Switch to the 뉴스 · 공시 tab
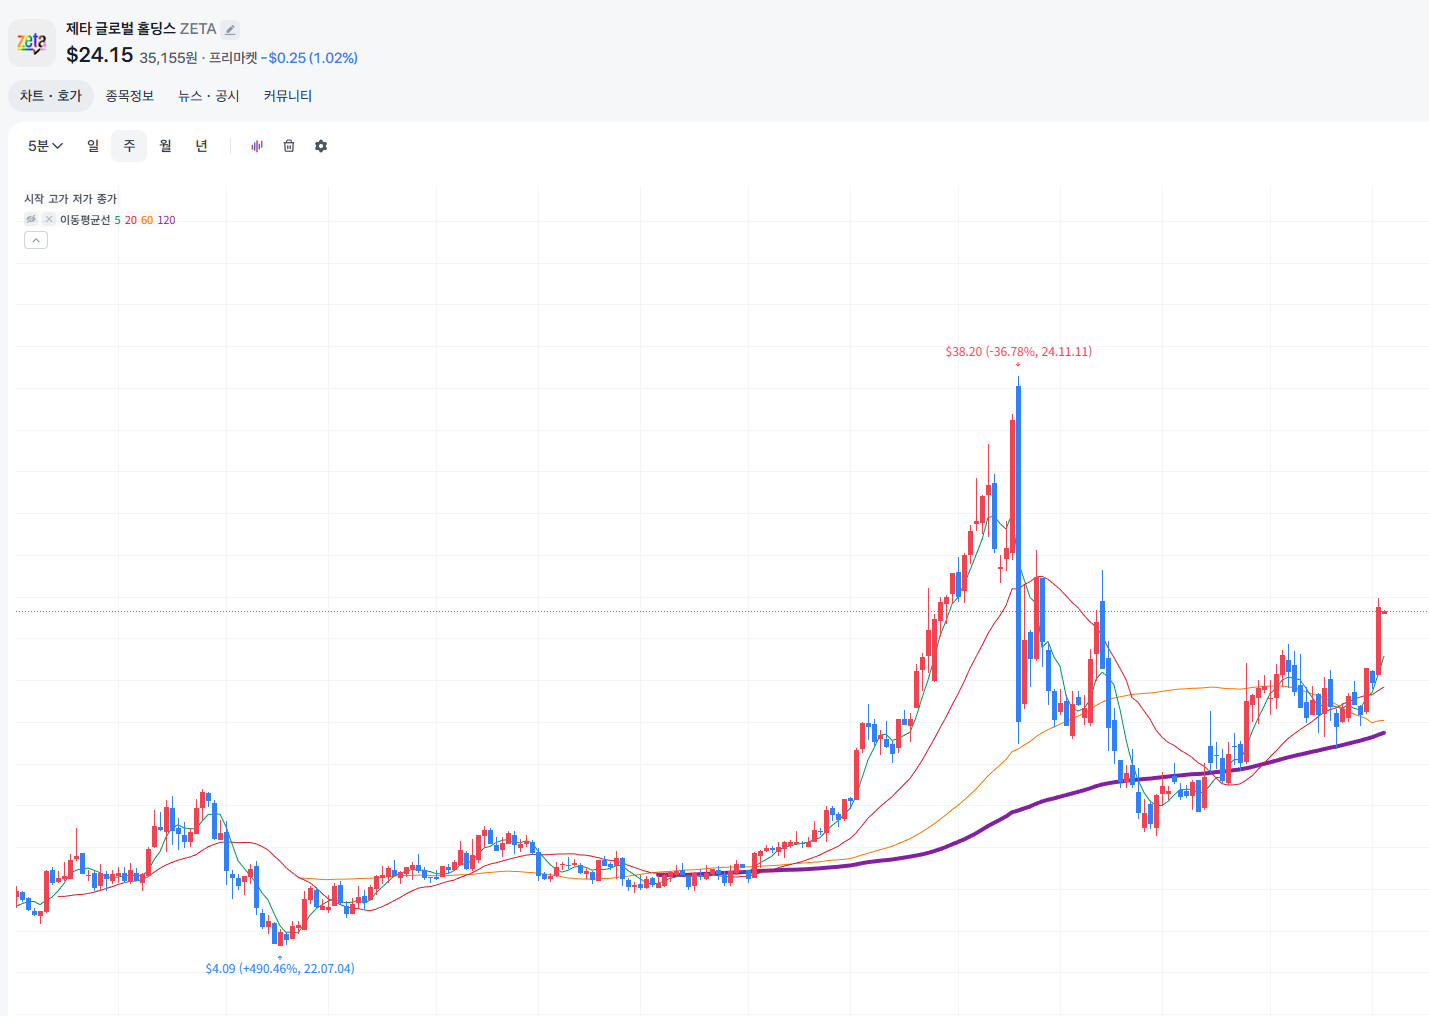This screenshot has width=1429, height=1016. (209, 96)
